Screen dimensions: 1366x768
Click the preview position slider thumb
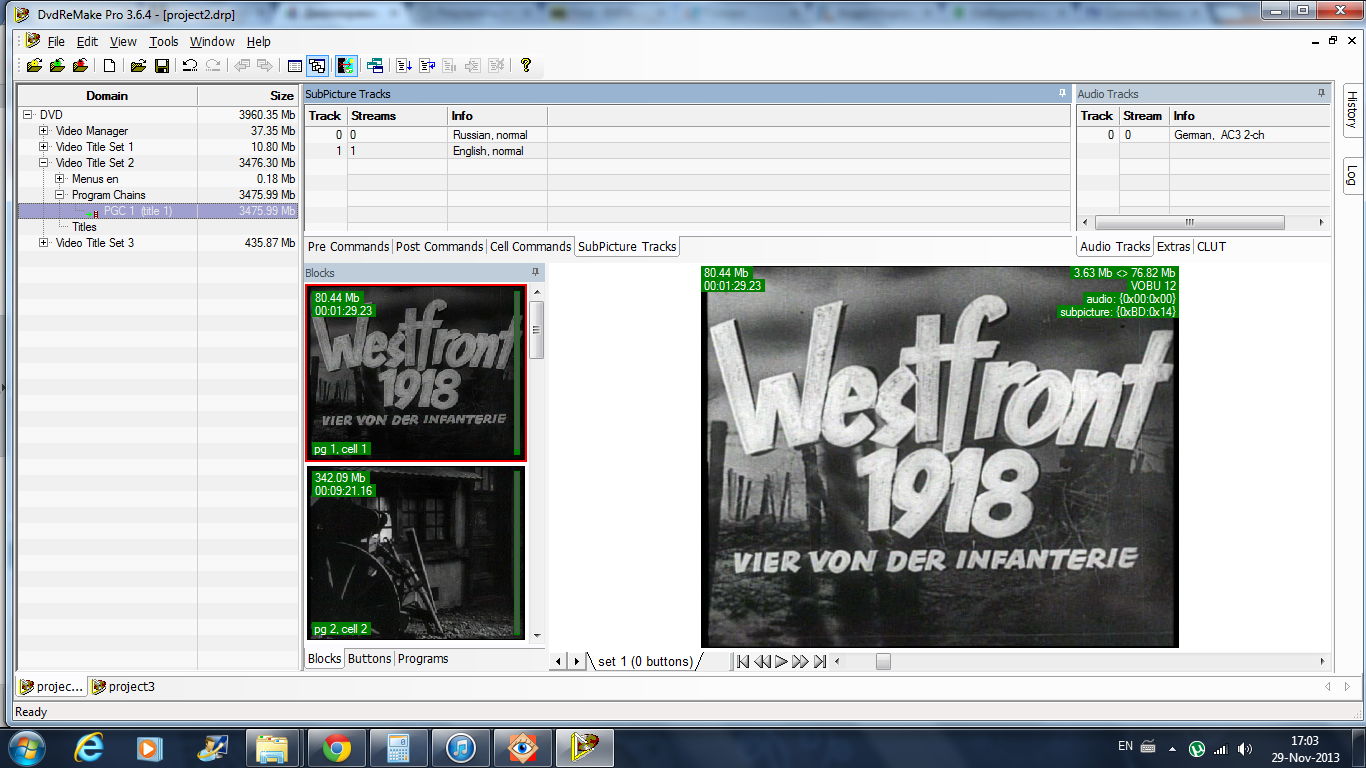pyautogui.click(x=883, y=661)
